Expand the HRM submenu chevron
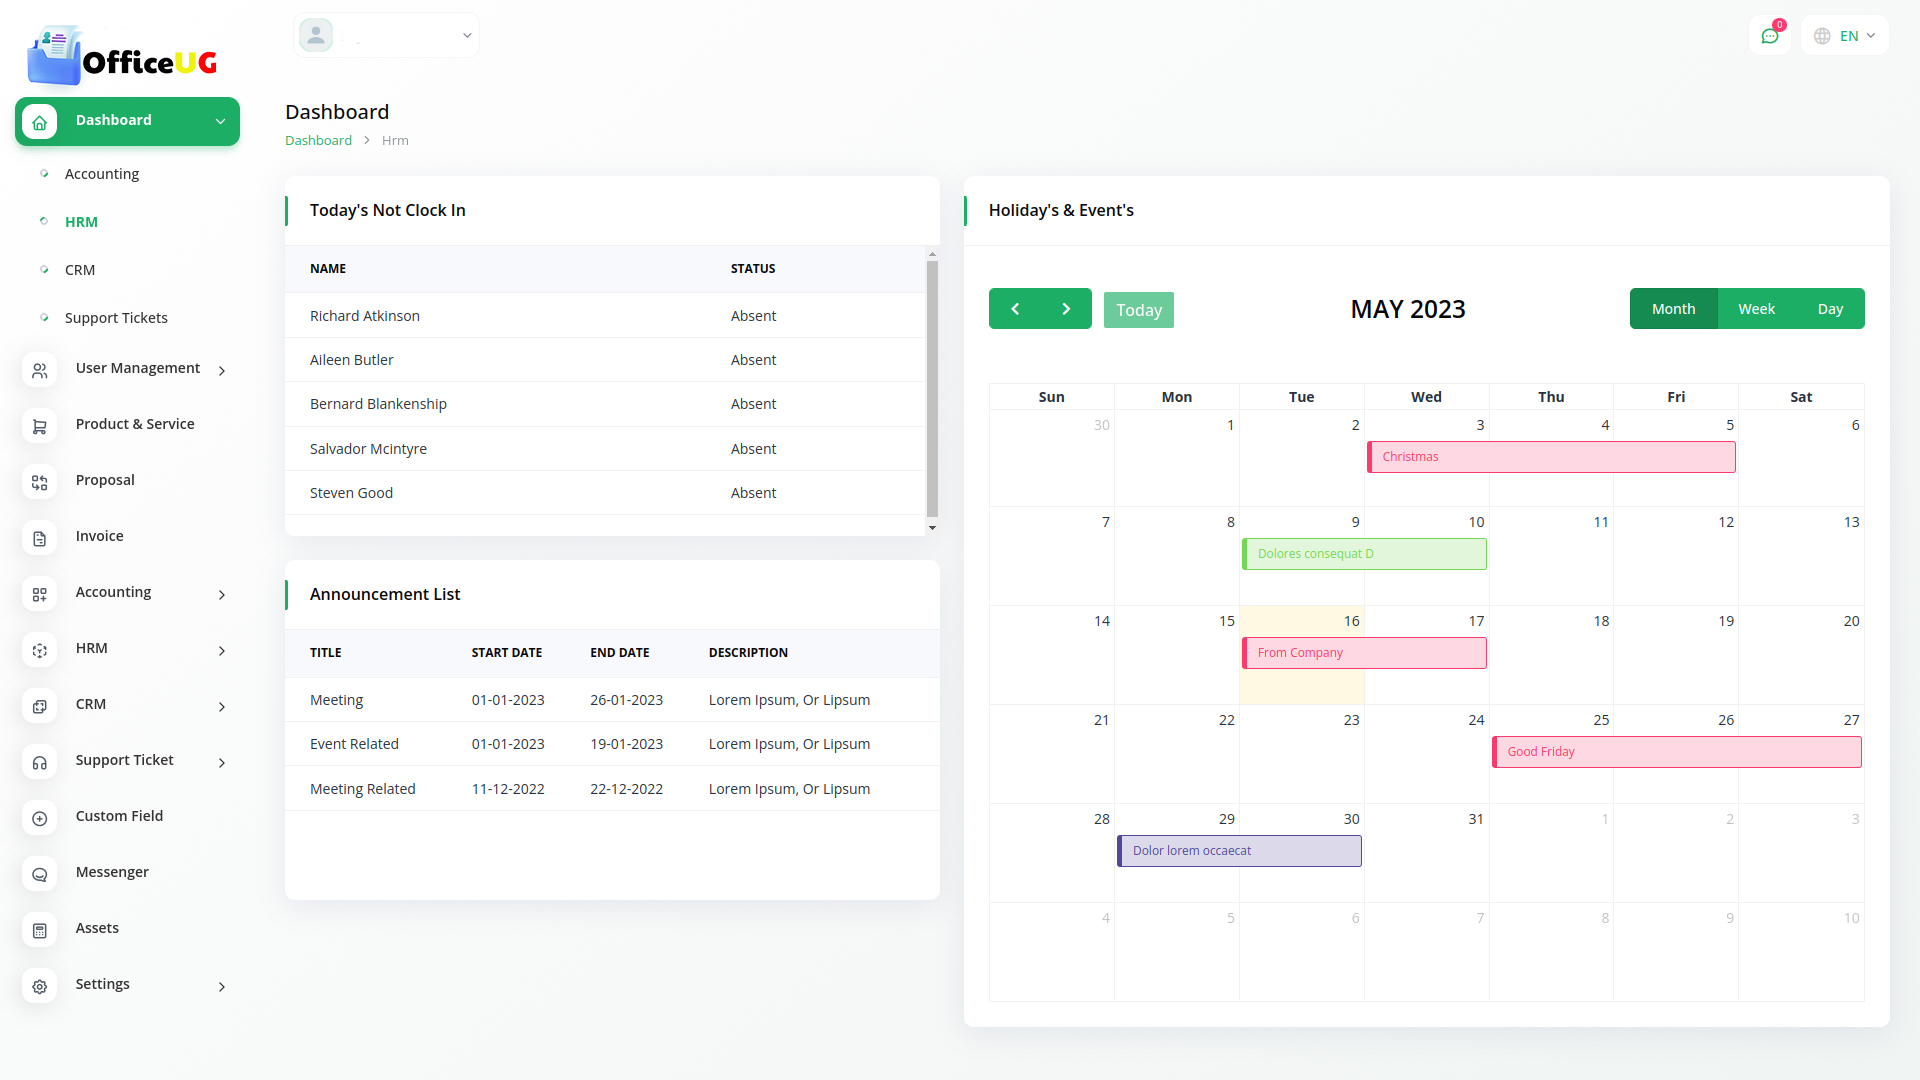 [222, 651]
